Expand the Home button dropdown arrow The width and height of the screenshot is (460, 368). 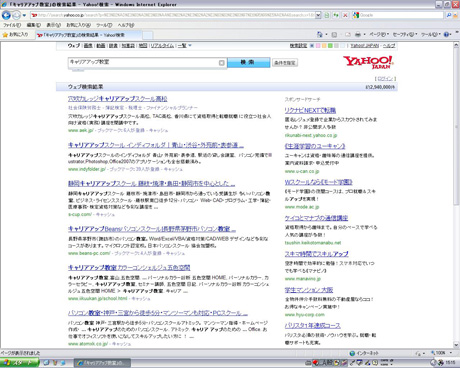[326, 35]
